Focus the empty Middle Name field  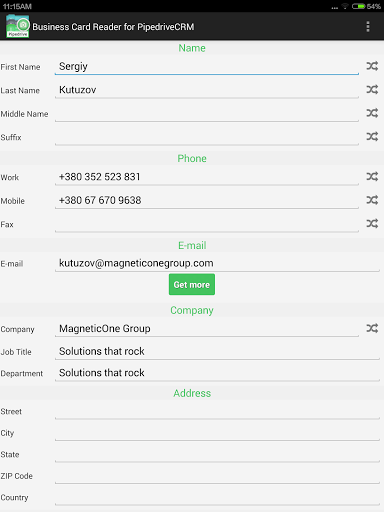tap(207, 113)
